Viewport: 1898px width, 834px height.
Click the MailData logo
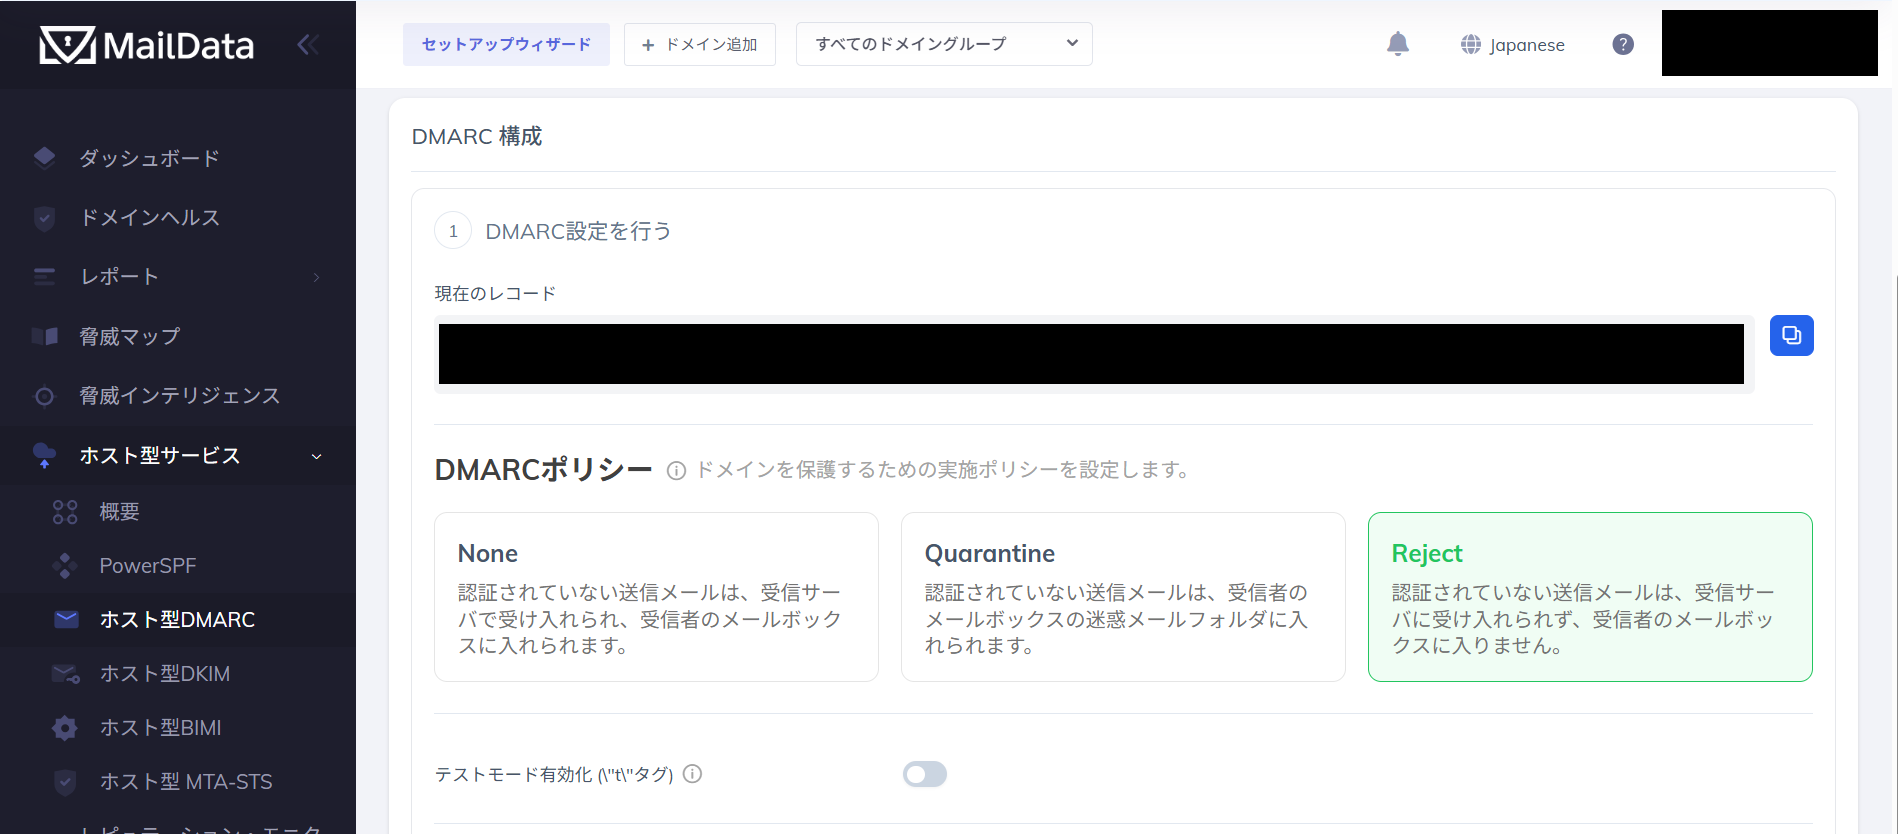pyautogui.click(x=146, y=45)
